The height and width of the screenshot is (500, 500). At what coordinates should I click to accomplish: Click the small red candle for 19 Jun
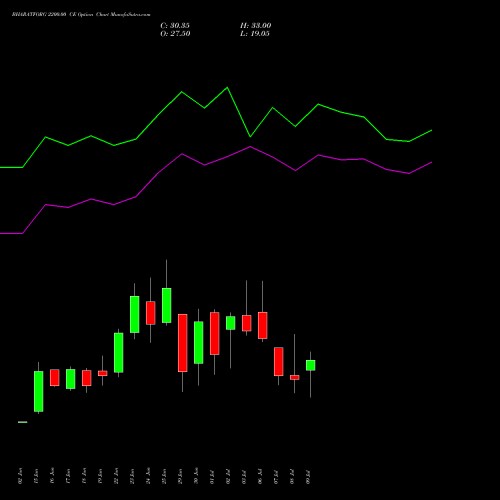(x=103, y=373)
